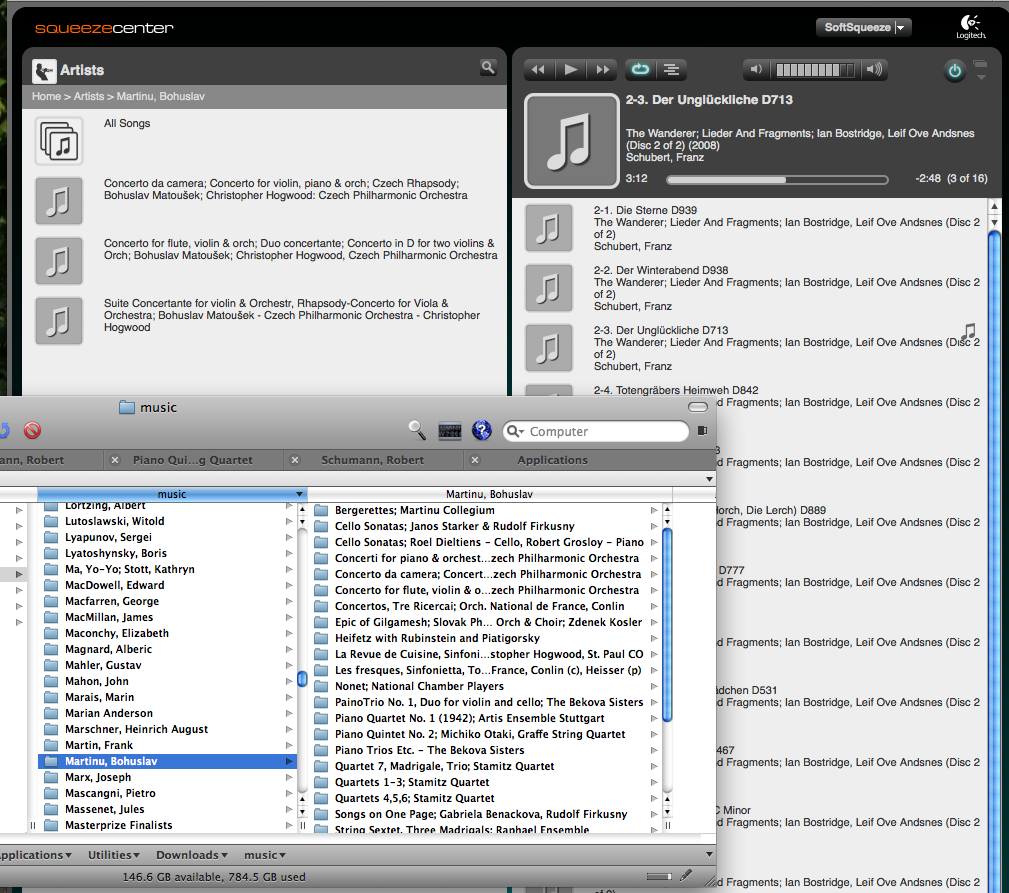1009x893 pixels.
Task: Click the track progress bar
Action: [776, 180]
